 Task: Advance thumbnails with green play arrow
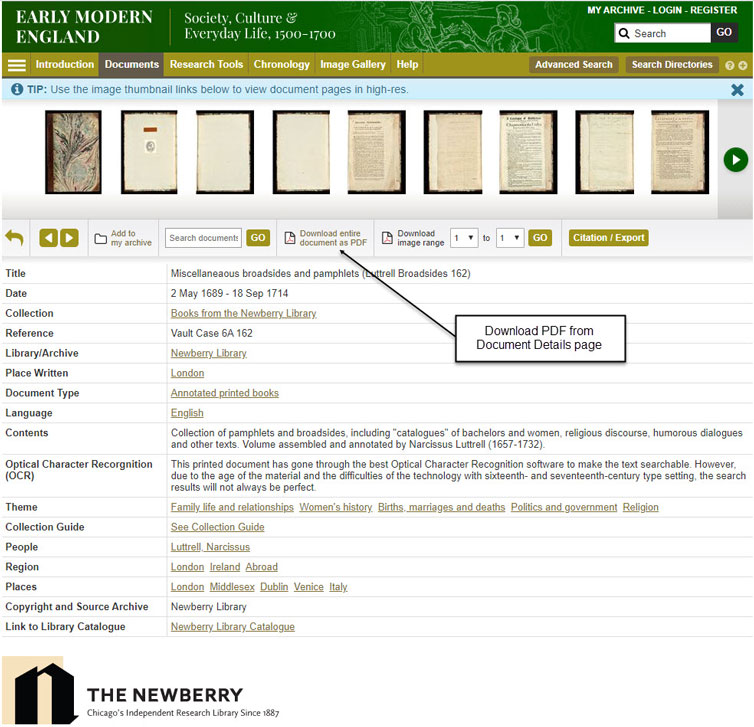coord(736,160)
